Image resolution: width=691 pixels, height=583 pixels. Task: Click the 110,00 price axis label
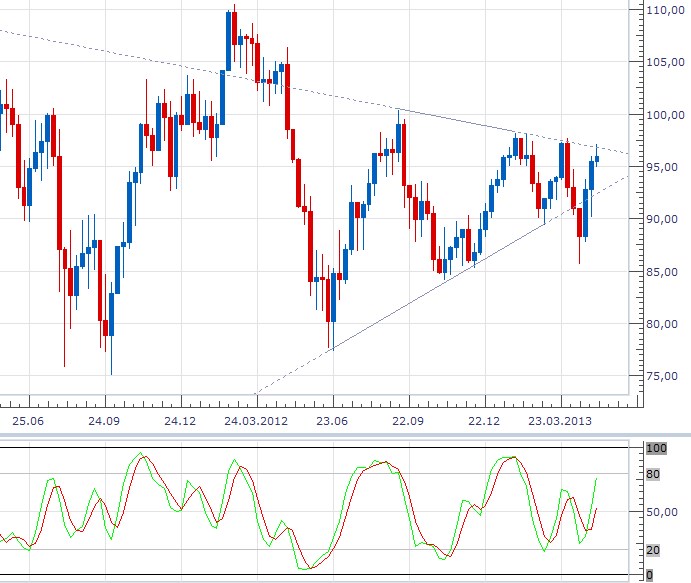pyautogui.click(x=661, y=10)
